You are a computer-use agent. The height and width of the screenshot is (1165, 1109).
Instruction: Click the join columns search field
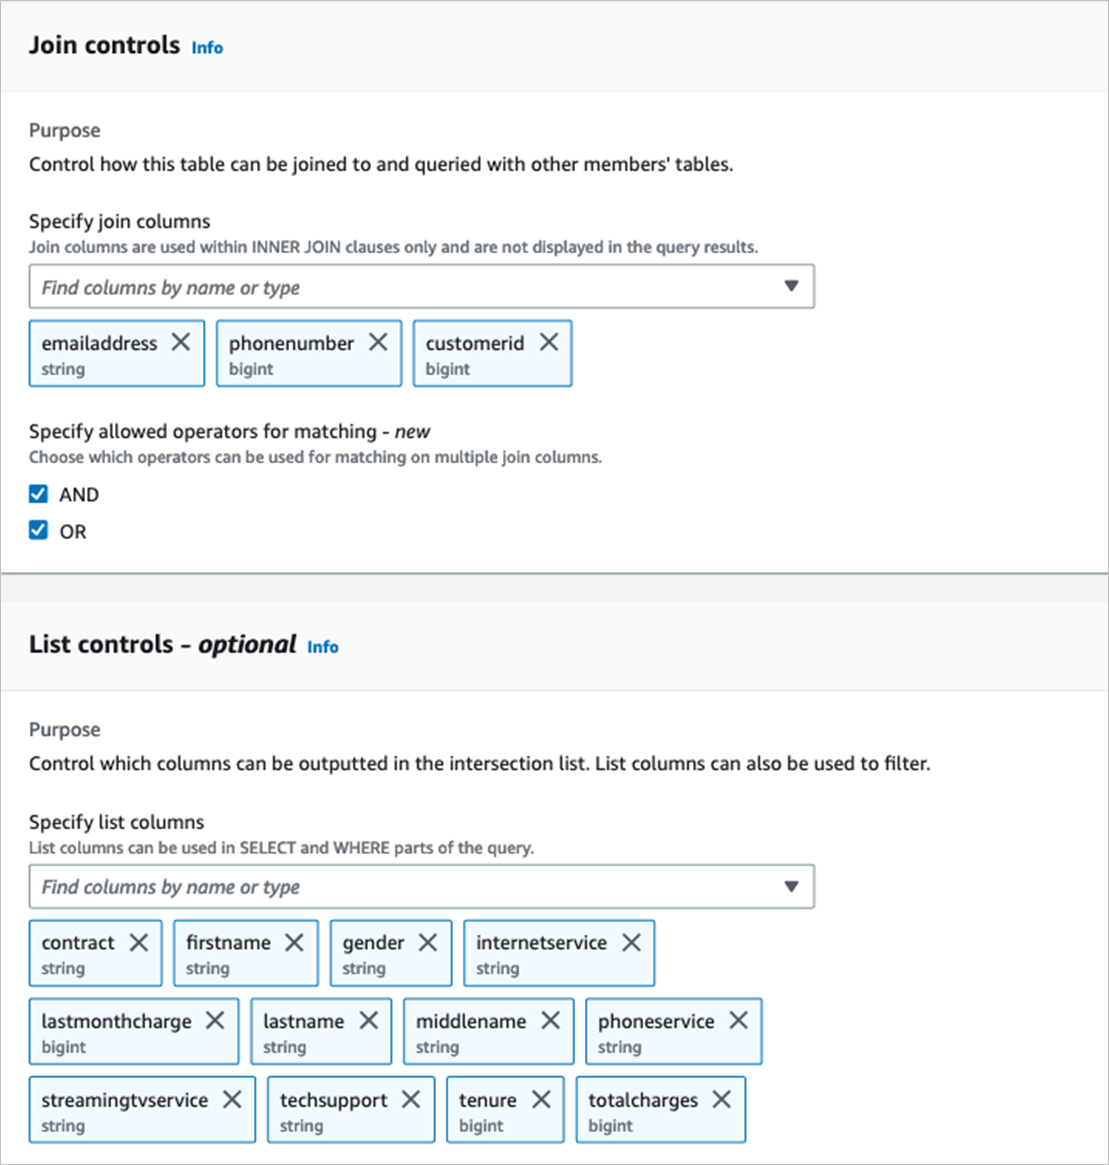click(400, 287)
